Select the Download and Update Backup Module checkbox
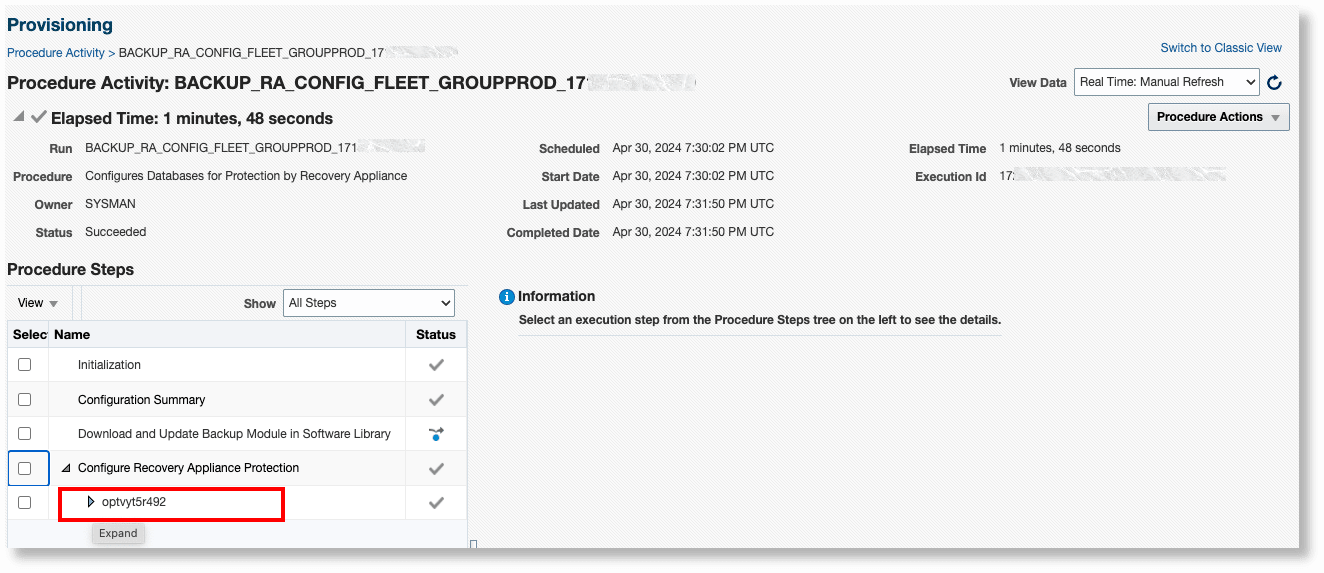The image size is (1324, 573). (x=25, y=434)
